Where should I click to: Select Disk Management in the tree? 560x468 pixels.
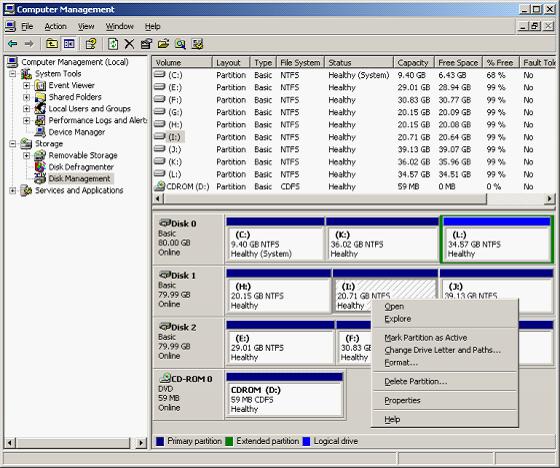[79, 179]
